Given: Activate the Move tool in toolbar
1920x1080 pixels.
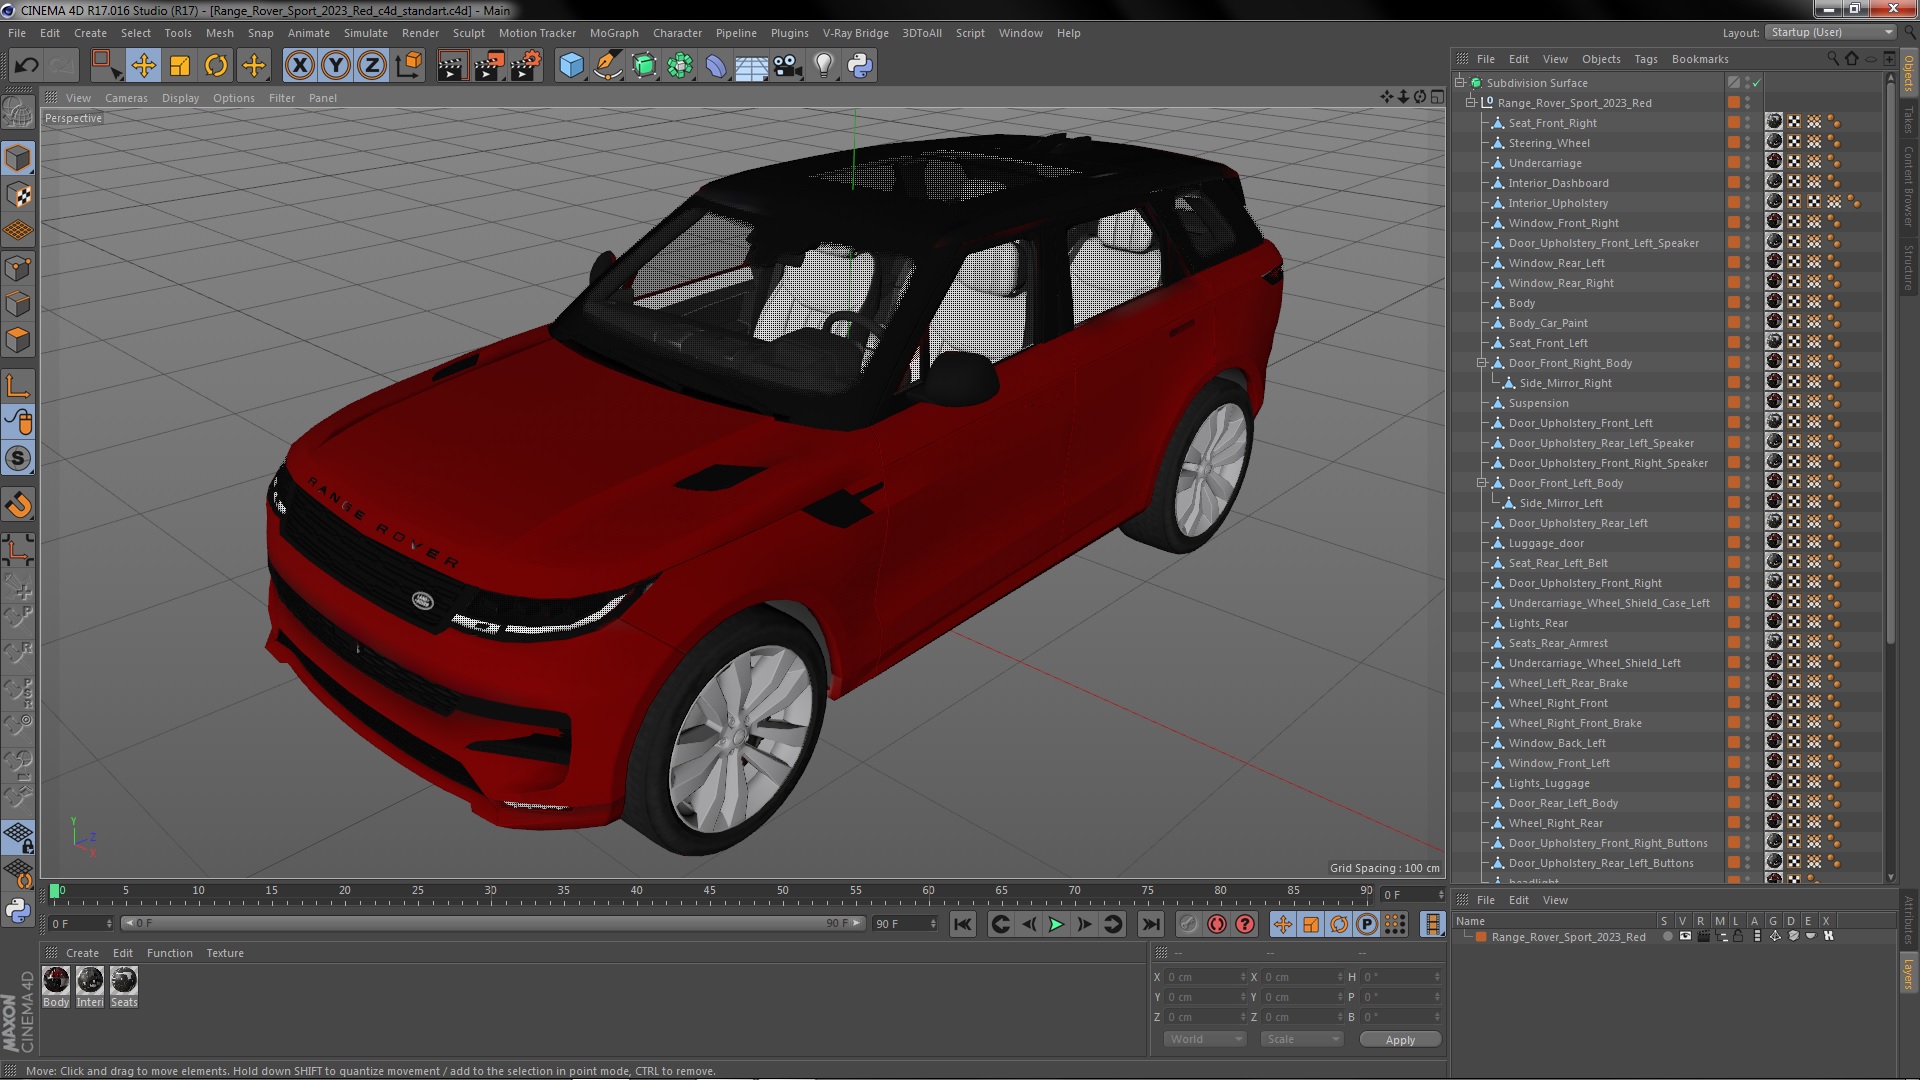Looking at the screenshot, I should click(143, 66).
